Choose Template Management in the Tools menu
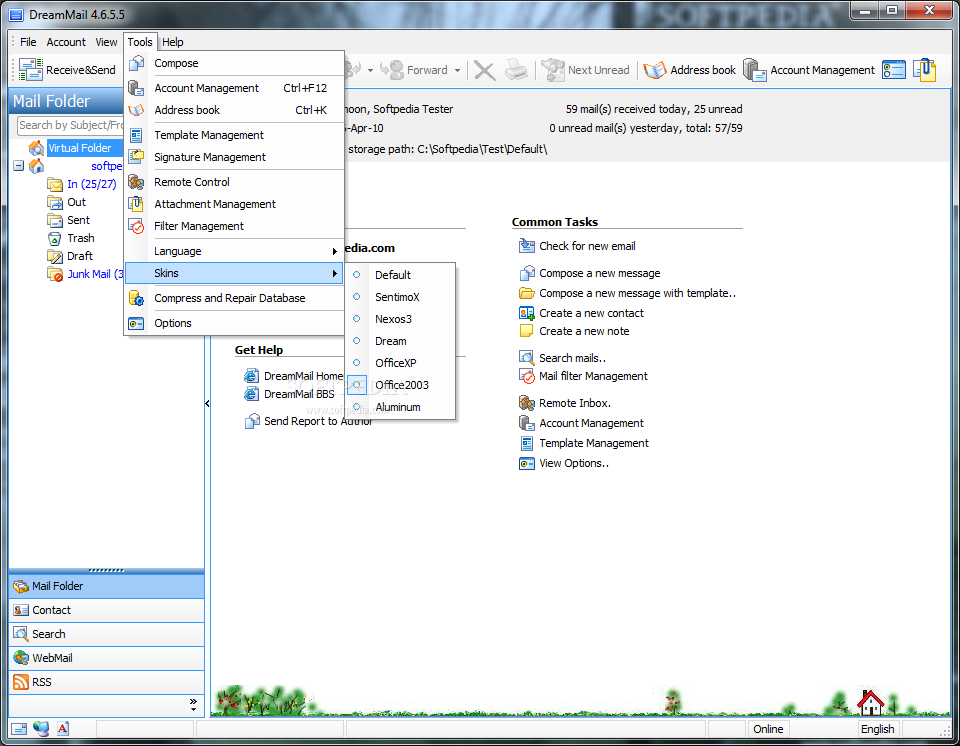The image size is (960, 746). click(234, 135)
